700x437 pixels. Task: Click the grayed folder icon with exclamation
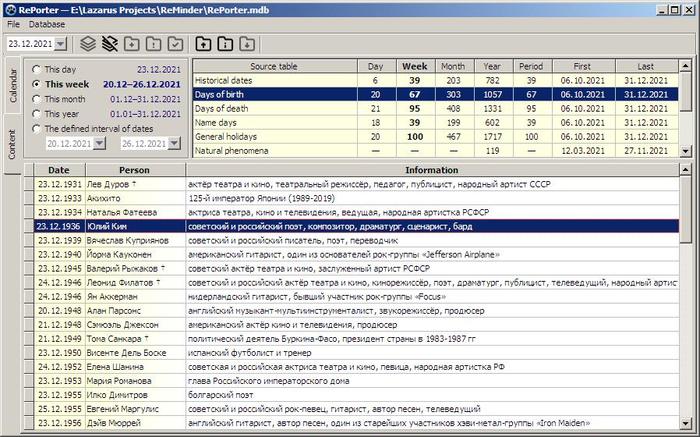[154, 44]
